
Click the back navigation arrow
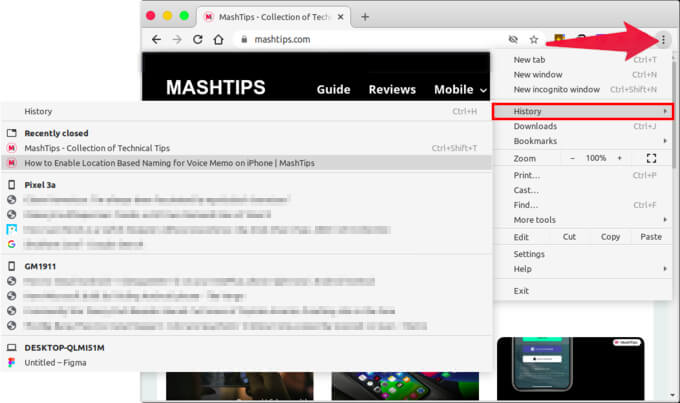click(x=157, y=39)
